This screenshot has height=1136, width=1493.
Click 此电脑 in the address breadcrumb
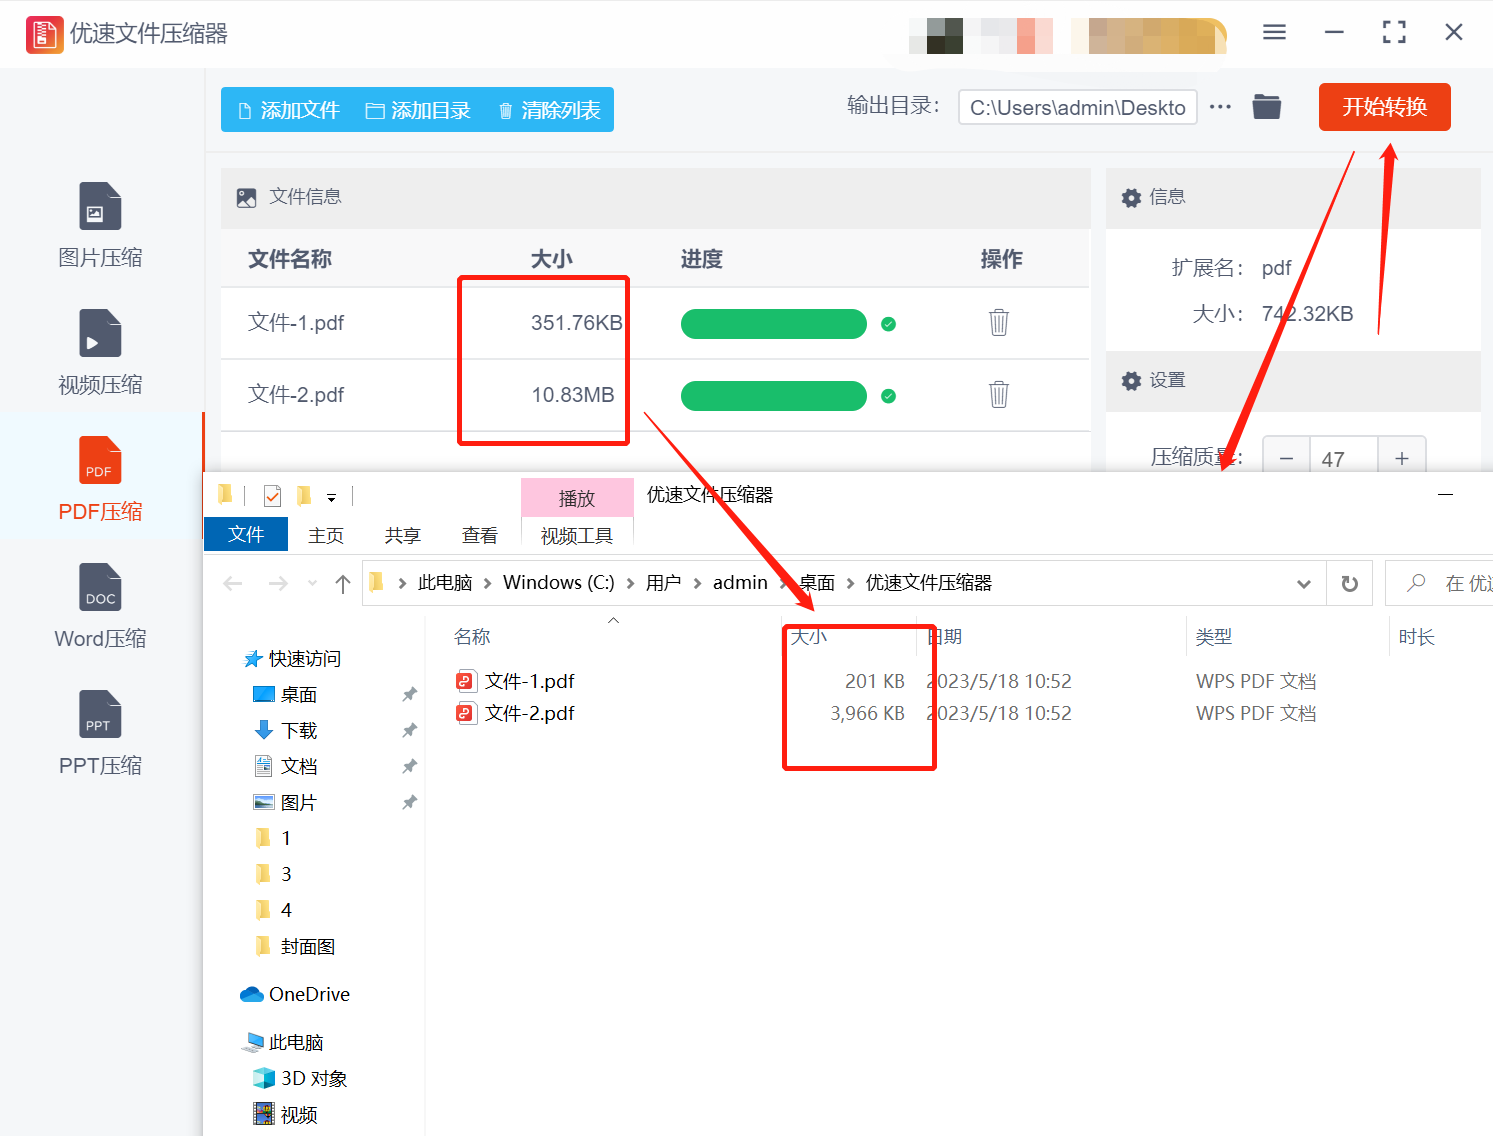(x=445, y=583)
